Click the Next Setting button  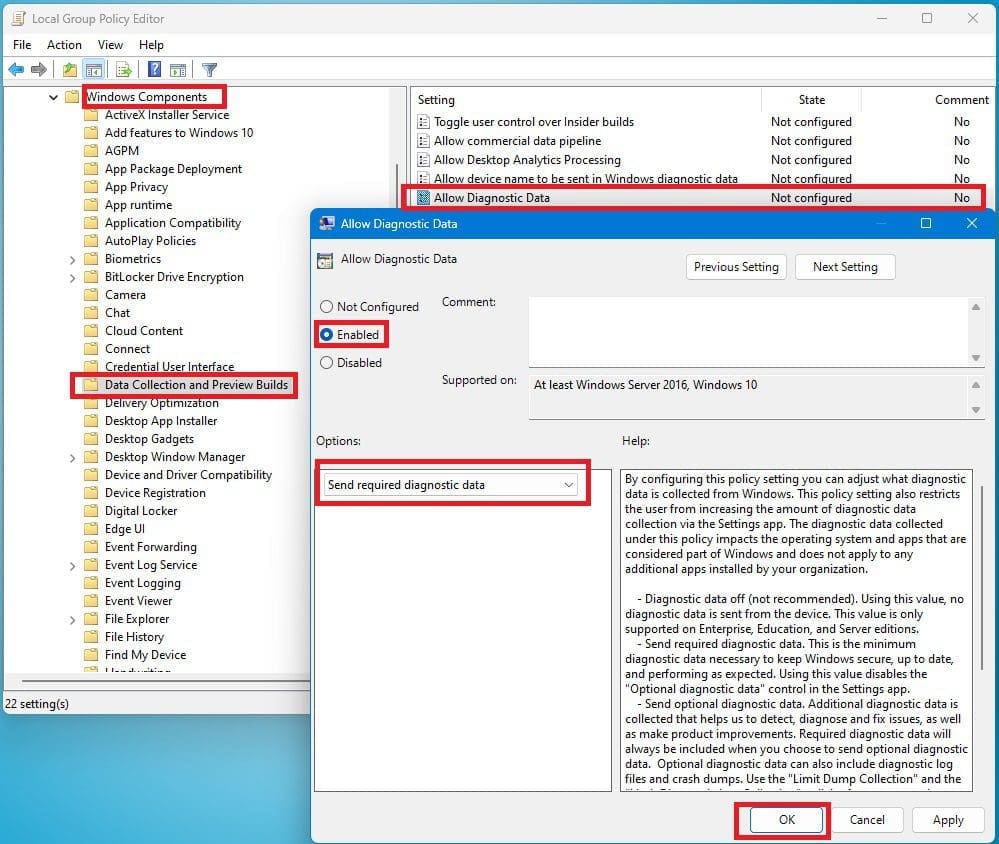coord(844,267)
